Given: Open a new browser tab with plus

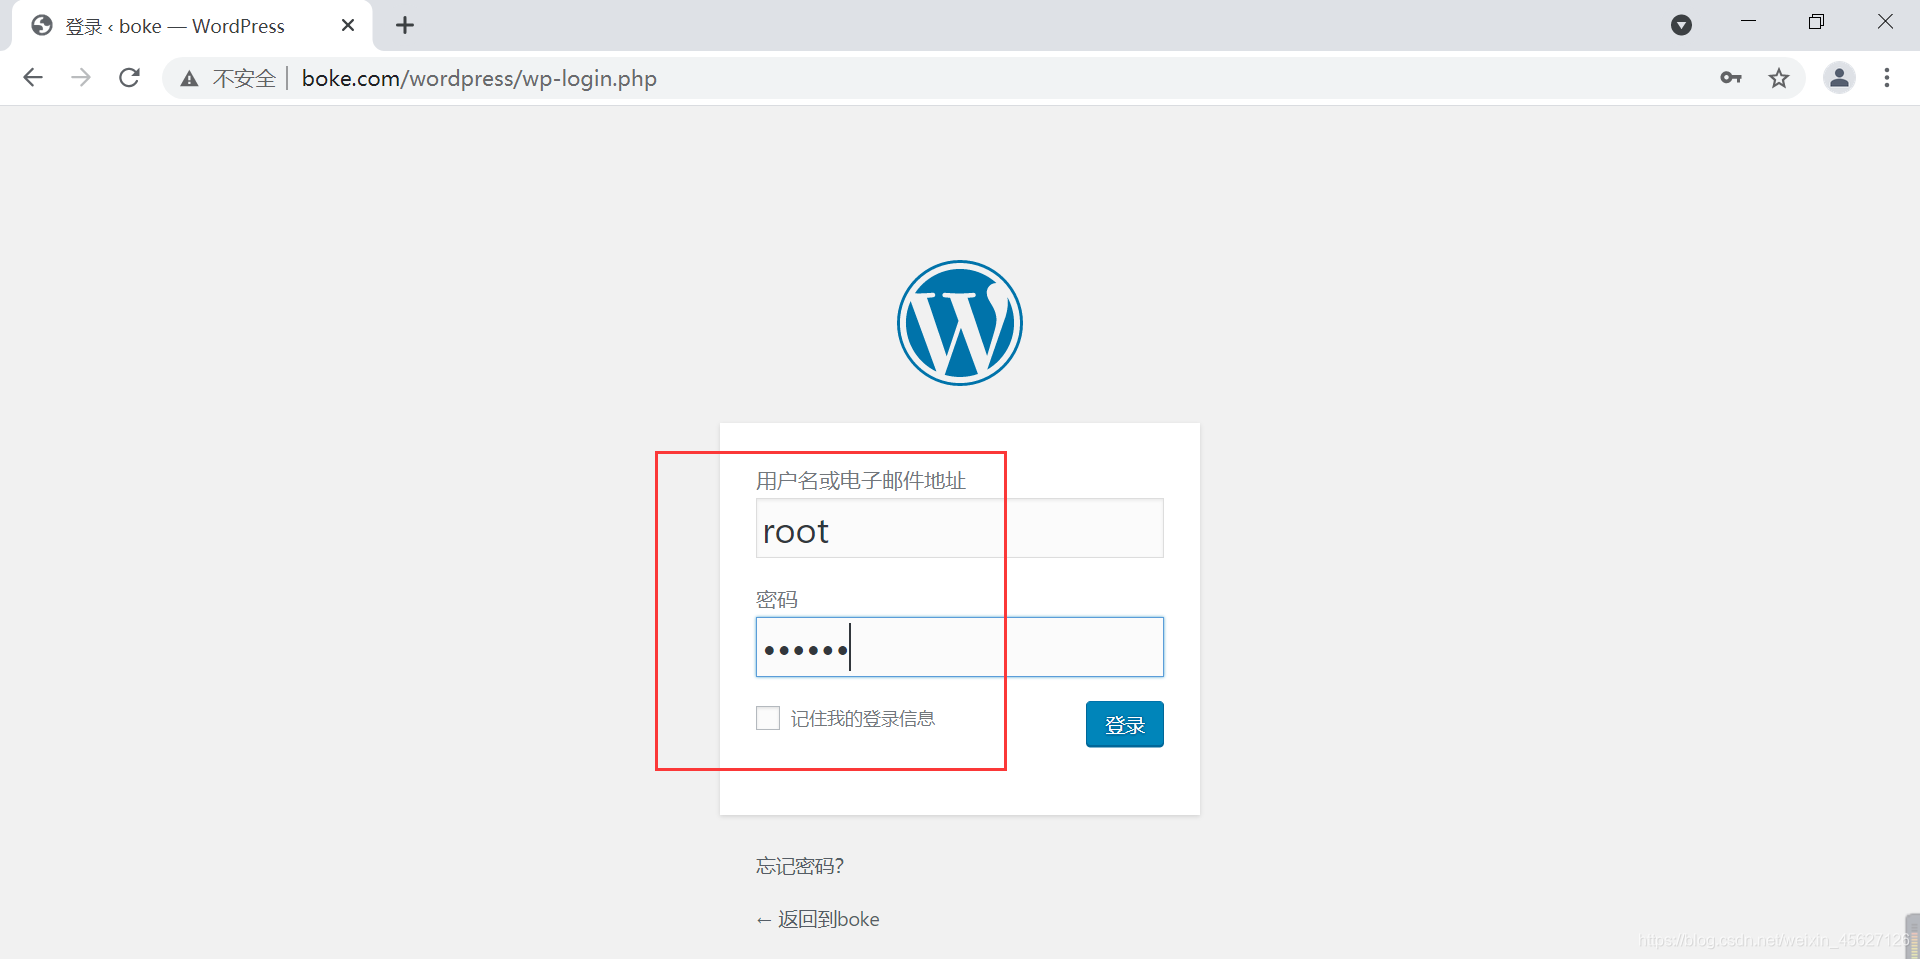Looking at the screenshot, I should tap(405, 26).
